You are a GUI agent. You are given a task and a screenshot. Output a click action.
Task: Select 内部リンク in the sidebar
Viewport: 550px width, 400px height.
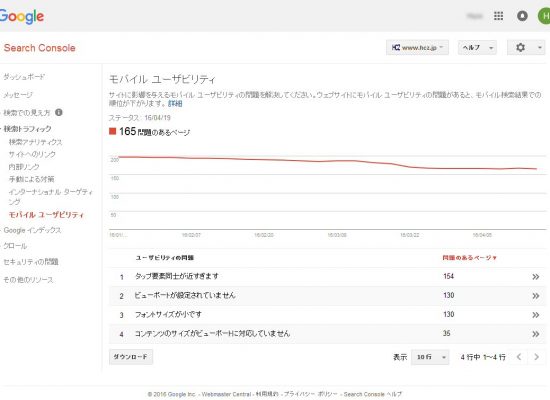coord(24,167)
